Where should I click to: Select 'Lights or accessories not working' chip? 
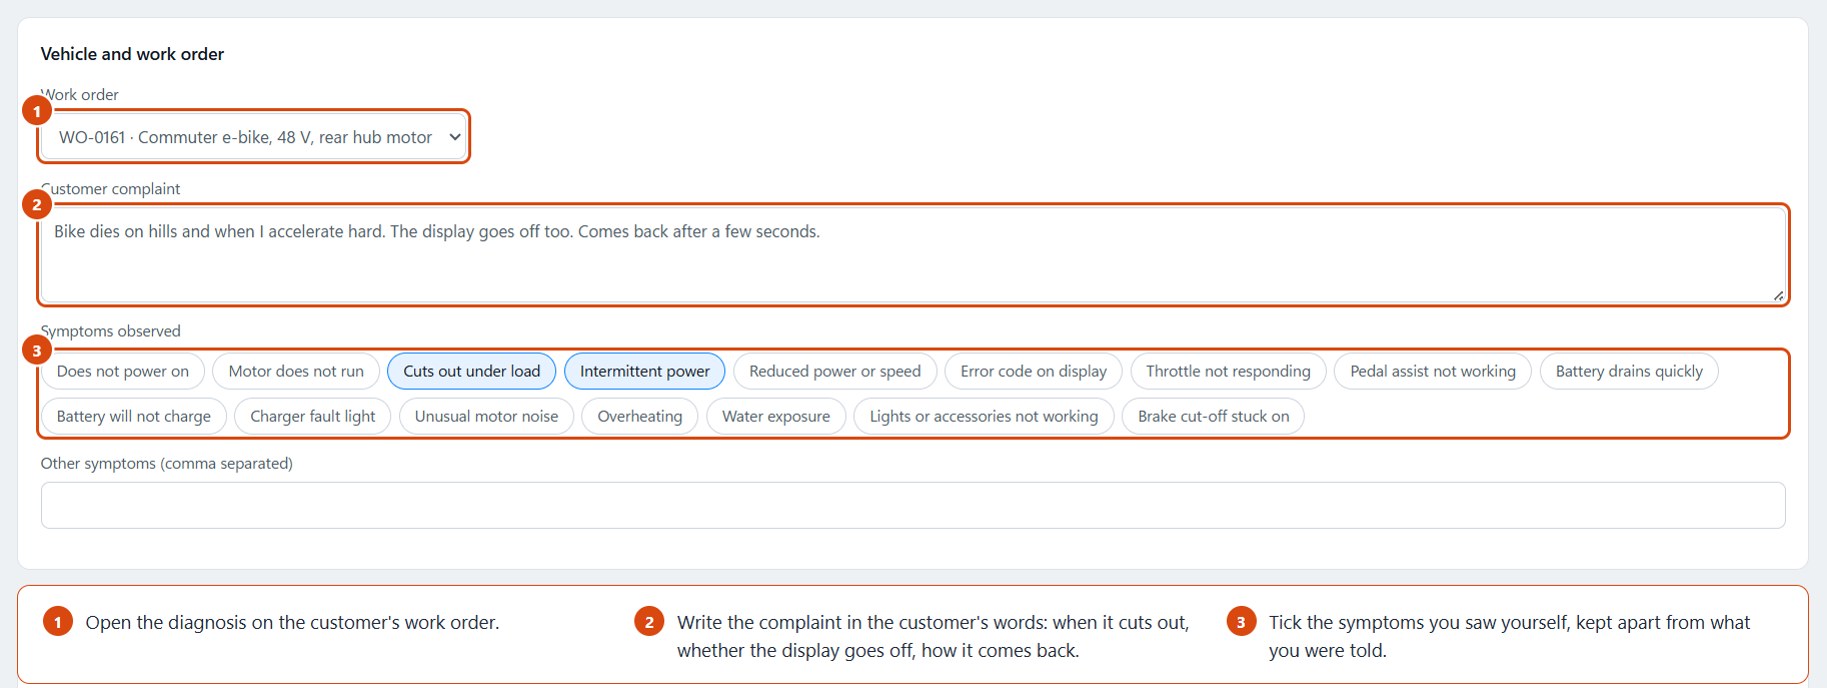coord(984,416)
